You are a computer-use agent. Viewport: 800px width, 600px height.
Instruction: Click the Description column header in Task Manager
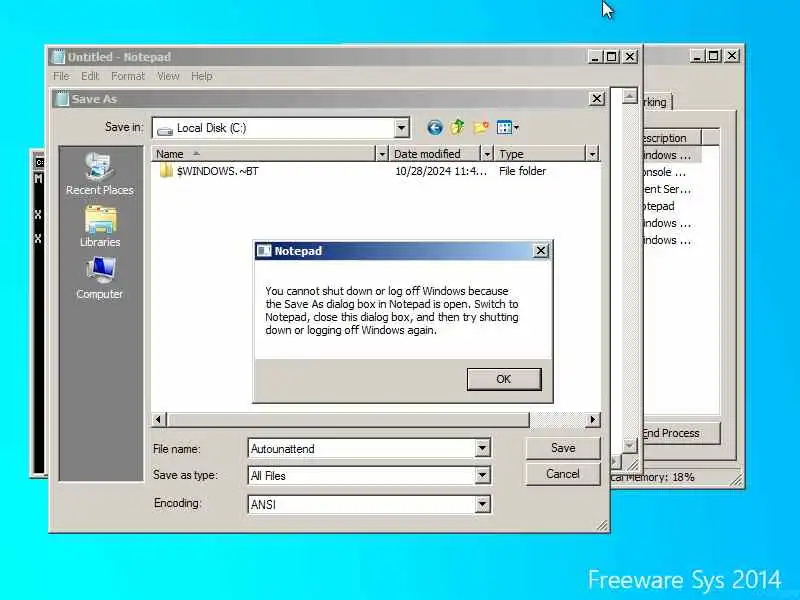(671, 138)
